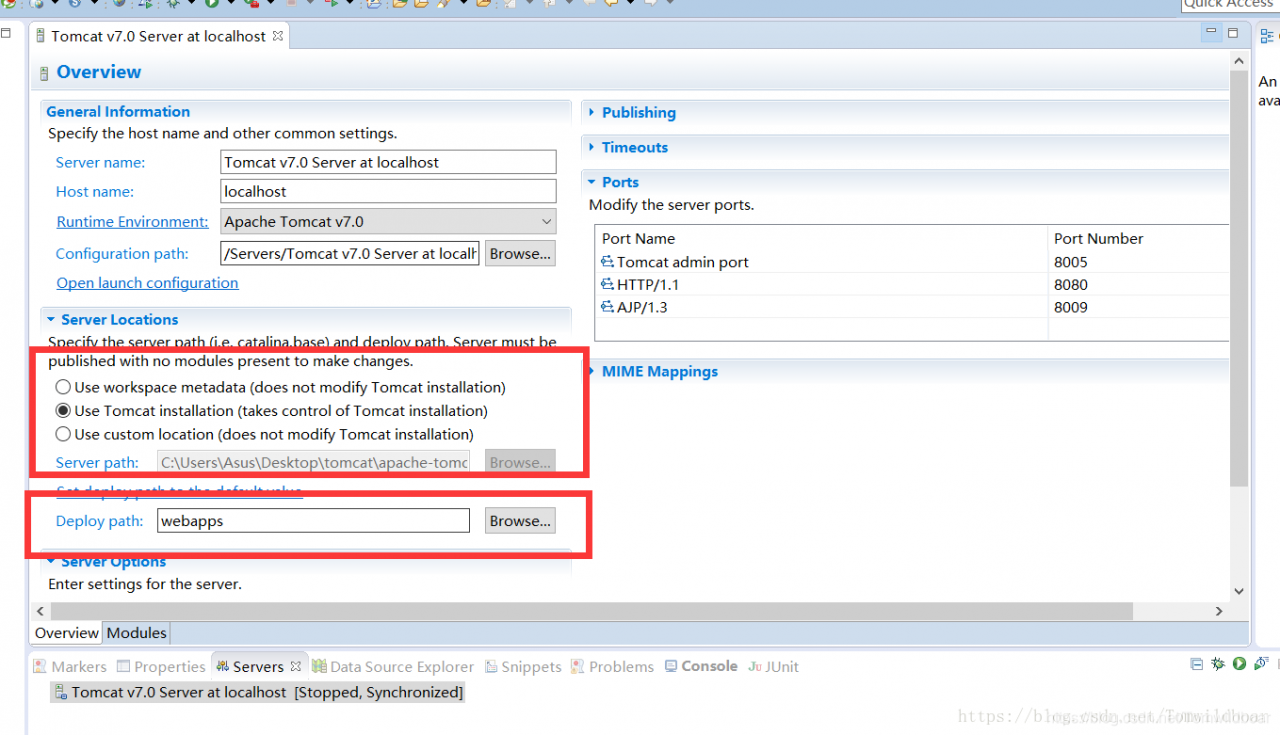
Task: Open the Data Source Explorer tab
Action: tap(393, 667)
